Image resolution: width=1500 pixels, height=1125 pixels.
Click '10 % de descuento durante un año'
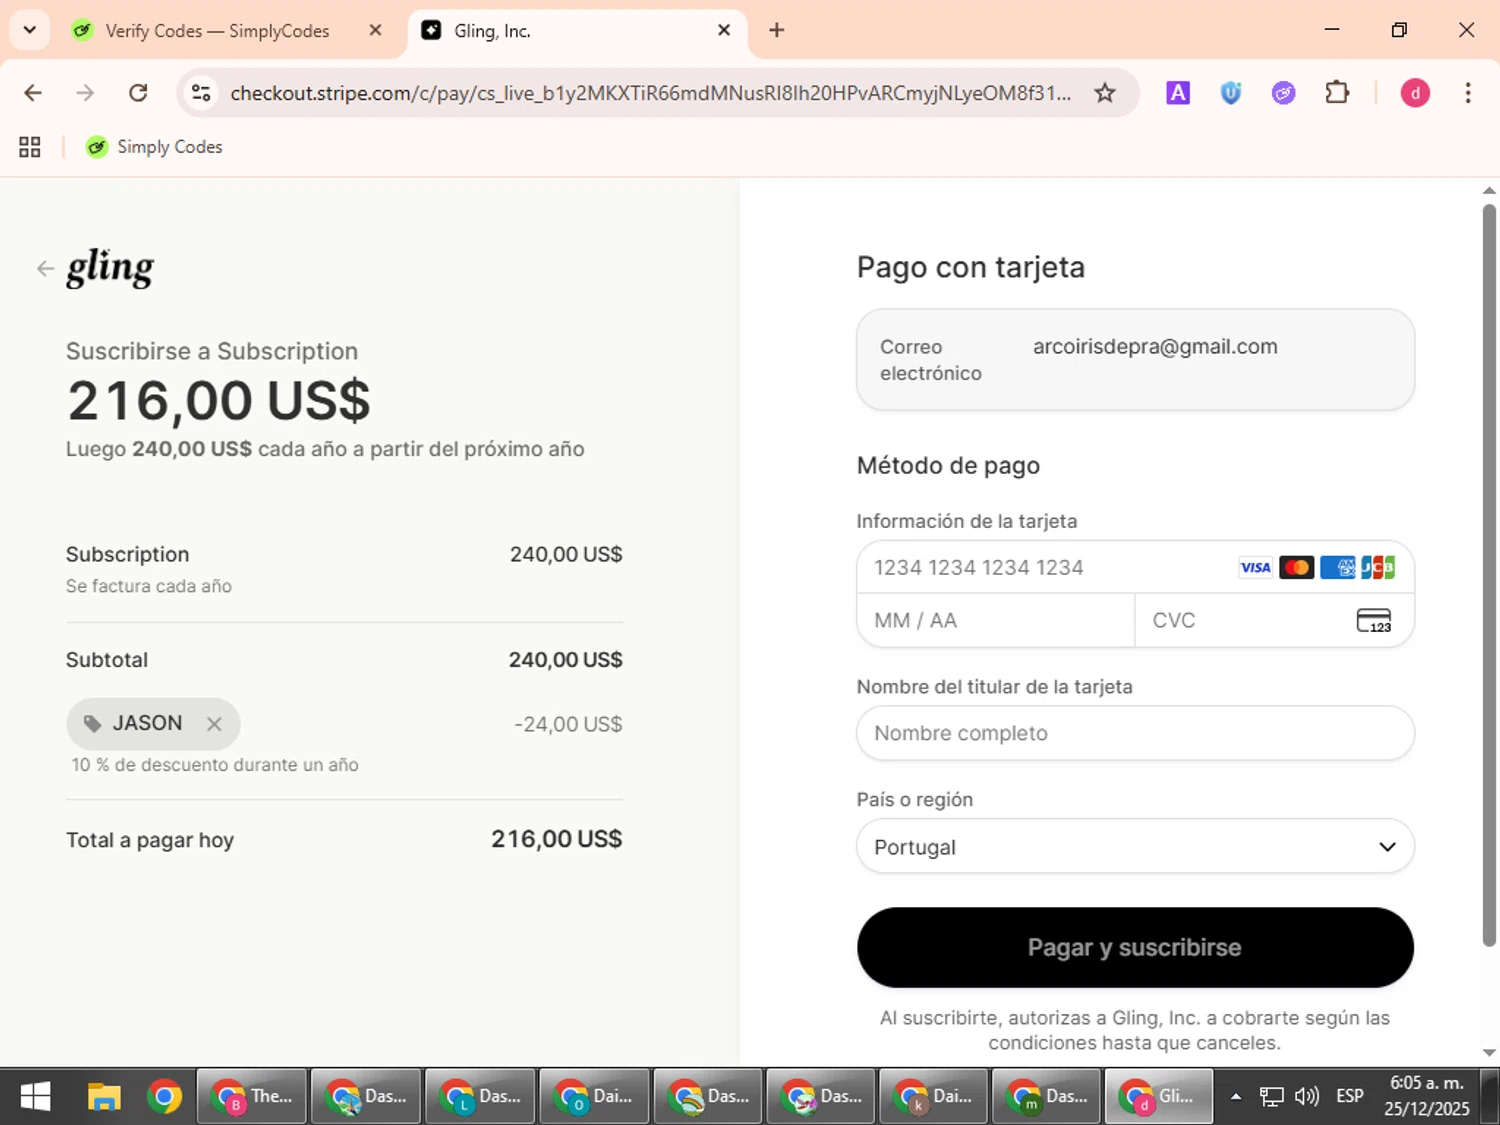[215, 765]
